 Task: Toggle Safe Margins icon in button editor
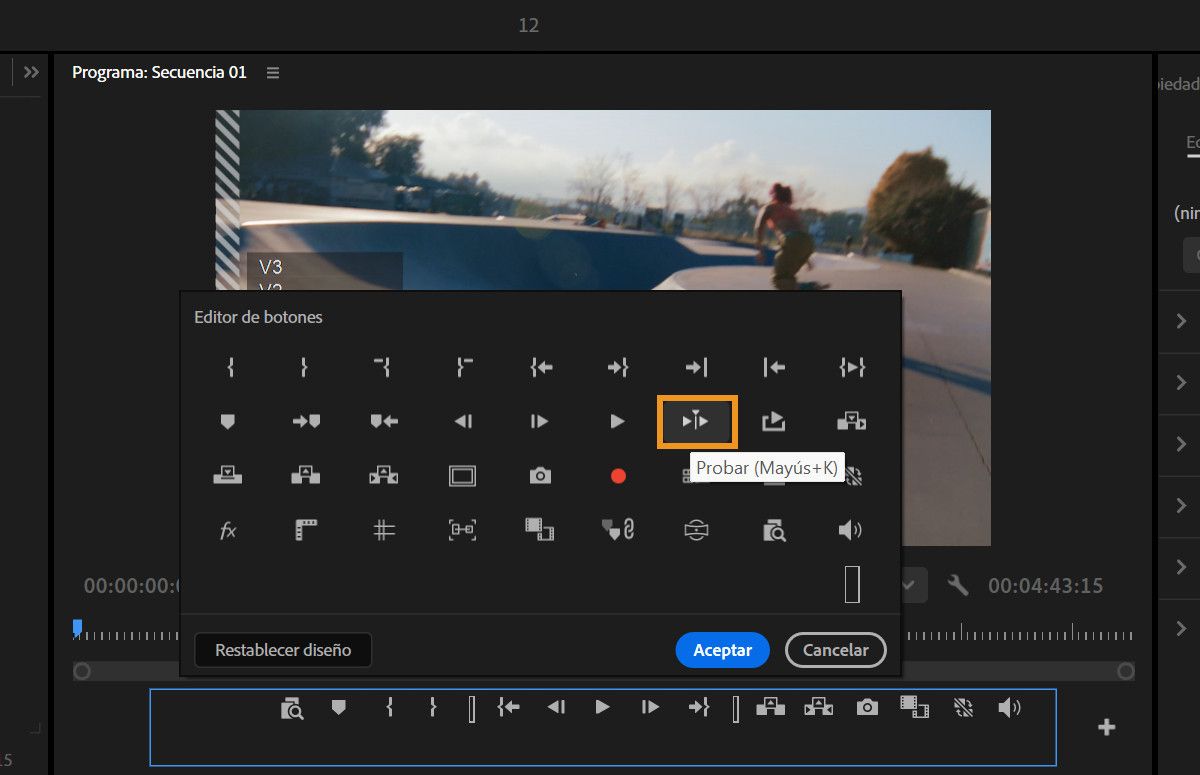[462, 476]
